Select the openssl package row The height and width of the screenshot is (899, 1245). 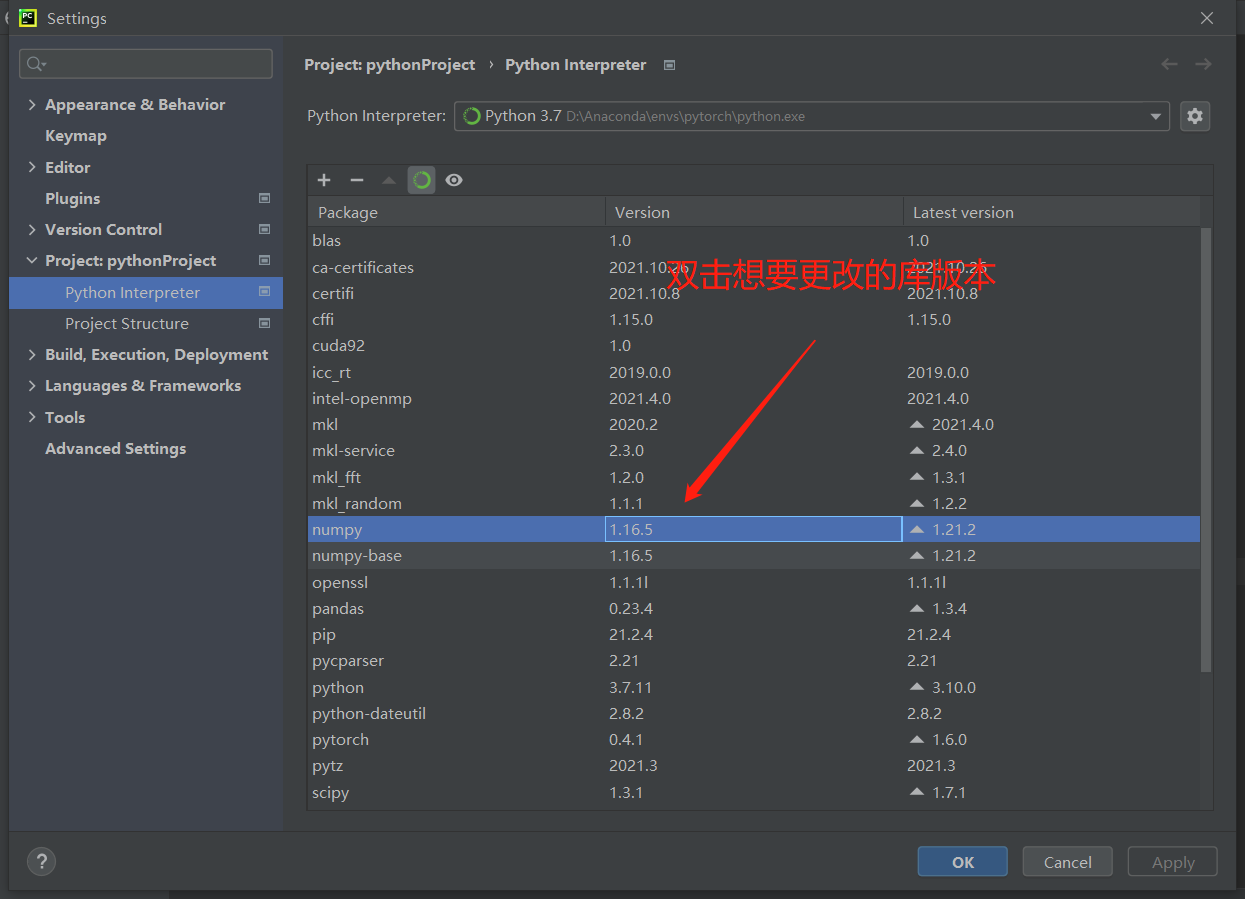754,582
